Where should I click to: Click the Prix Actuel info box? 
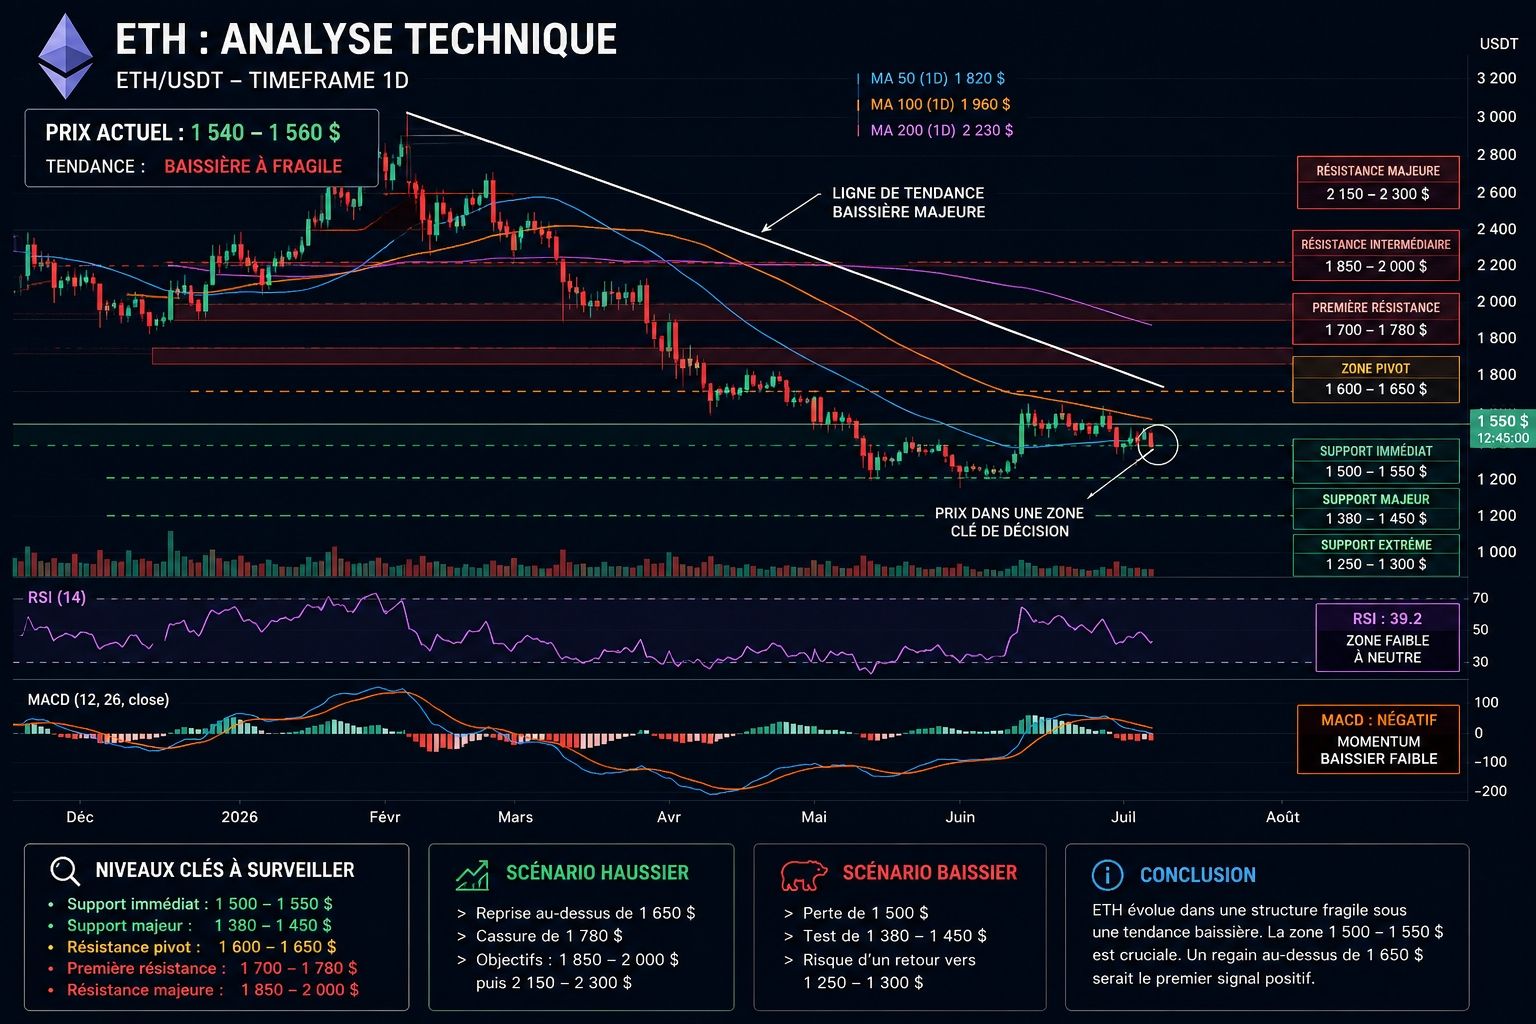(202, 148)
